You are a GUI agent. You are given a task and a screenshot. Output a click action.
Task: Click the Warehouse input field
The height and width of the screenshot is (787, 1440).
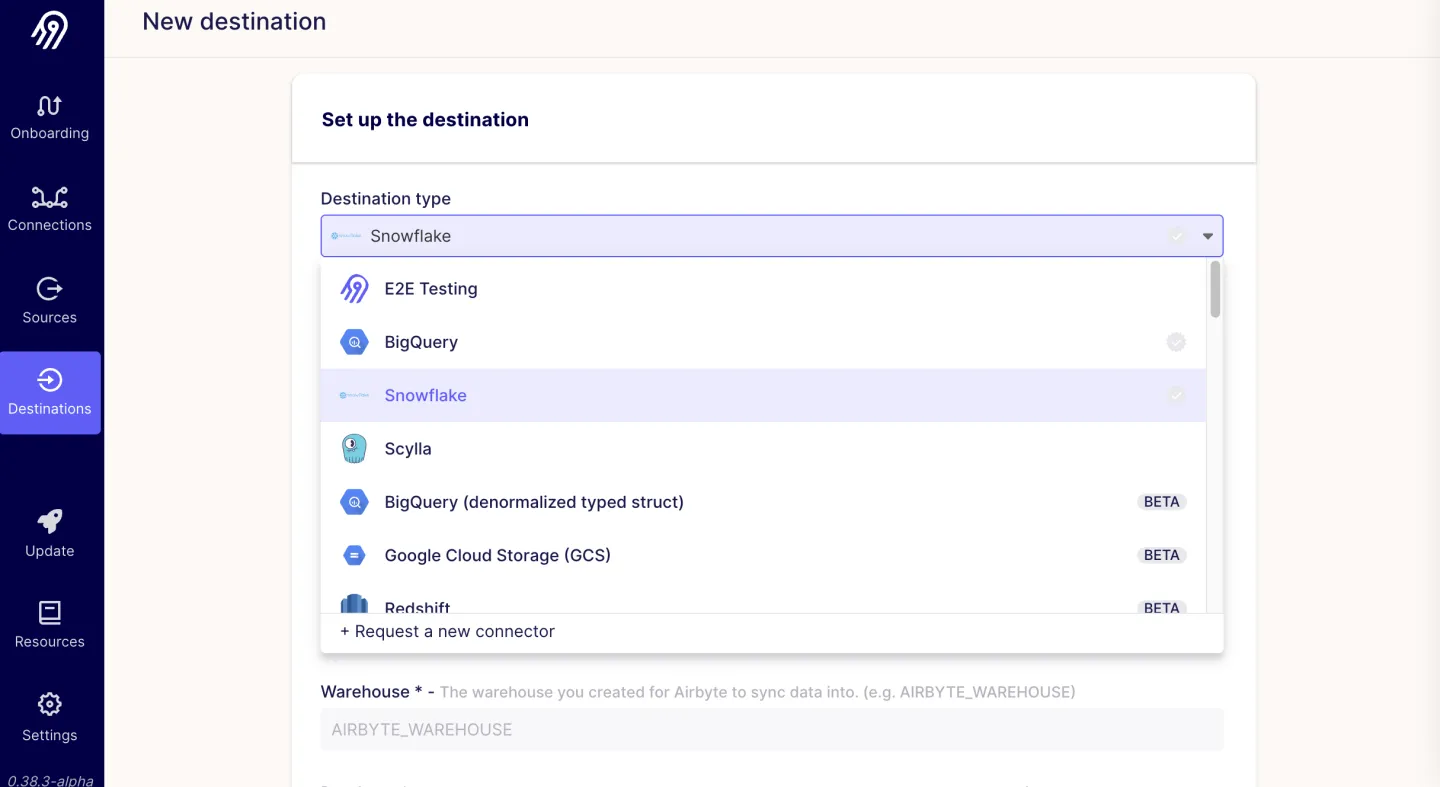pyautogui.click(x=771, y=730)
